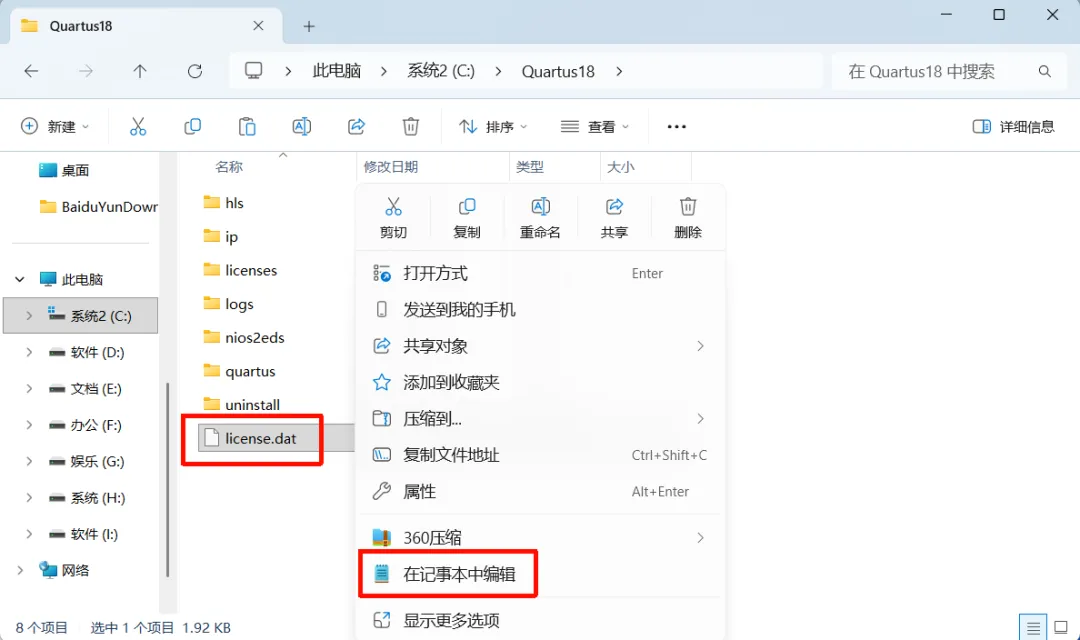Close the Quartus18 tab
Image resolution: width=1080 pixels, height=640 pixels.
[x=258, y=25]
